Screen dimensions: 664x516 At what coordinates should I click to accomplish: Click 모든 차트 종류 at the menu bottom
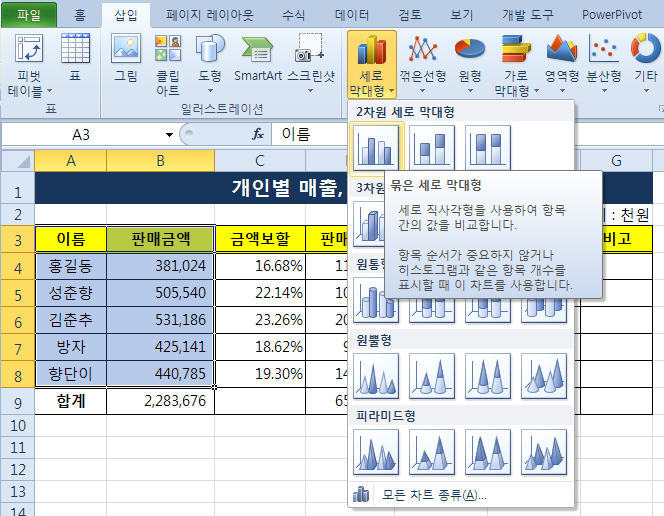click(x=434, y=494)
